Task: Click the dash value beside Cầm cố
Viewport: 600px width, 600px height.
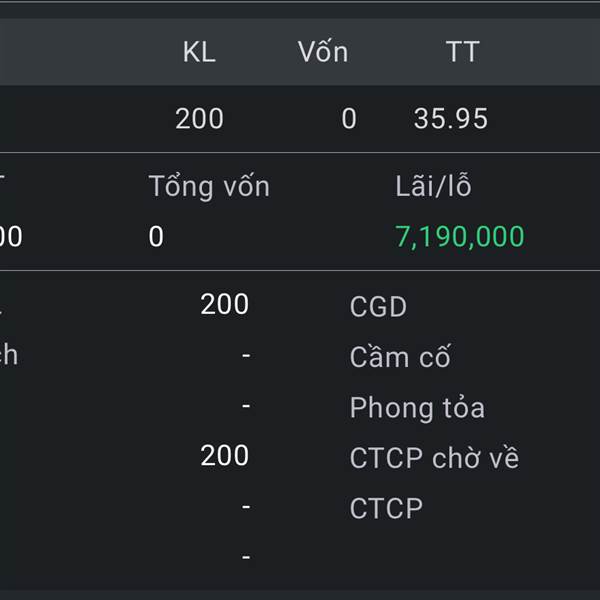Action: pos(246,356)
